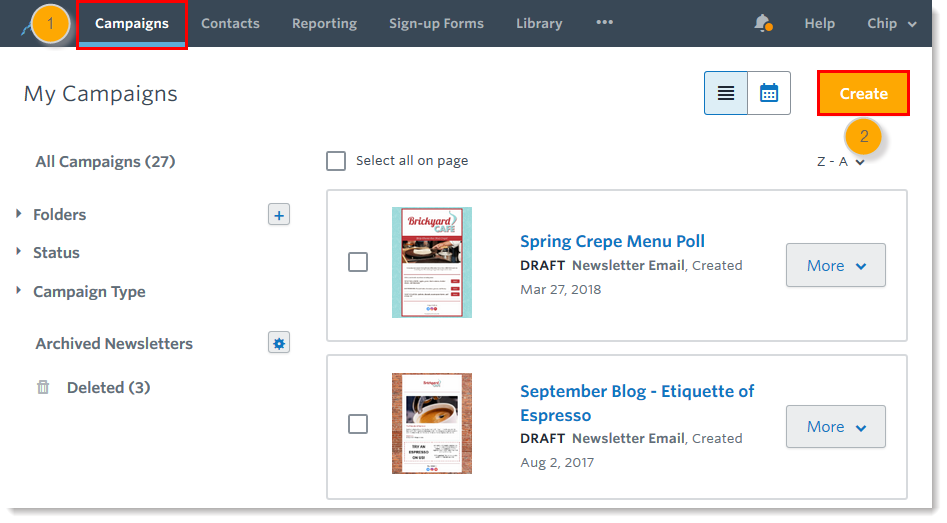Image resolution: width=947 pixels, height=523 pixels.
Task: Open the Reporting tab
Action: click(324, 23)
